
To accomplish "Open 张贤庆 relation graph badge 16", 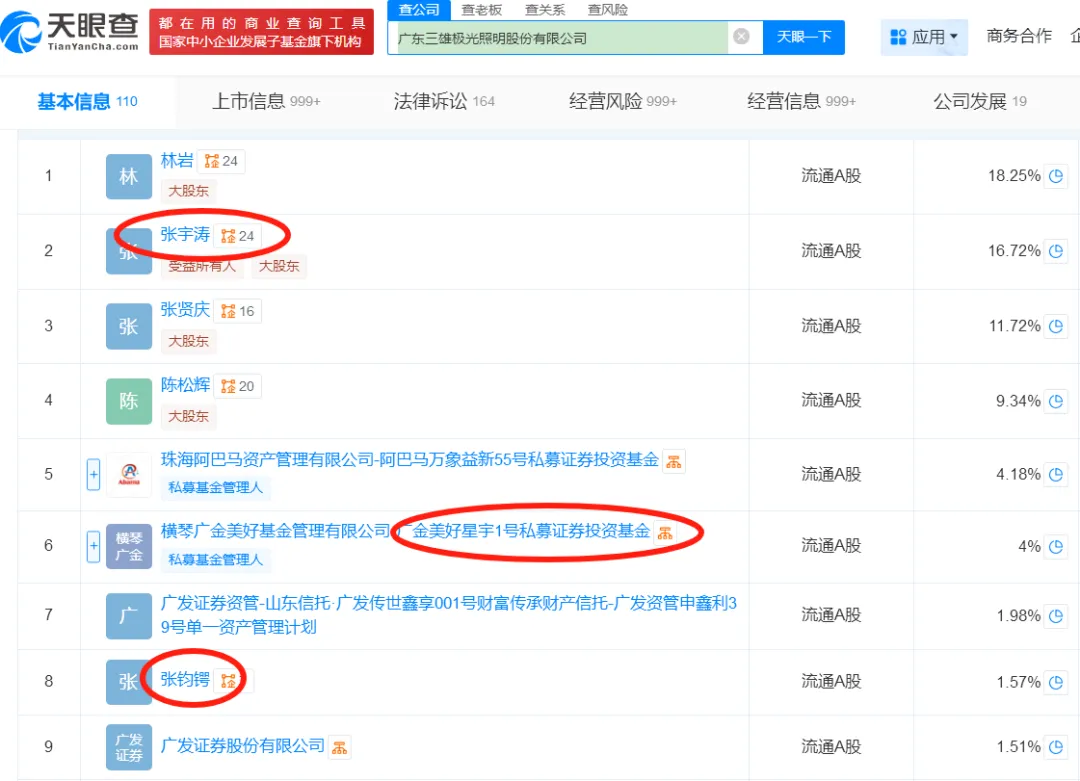I will (238, 311).
